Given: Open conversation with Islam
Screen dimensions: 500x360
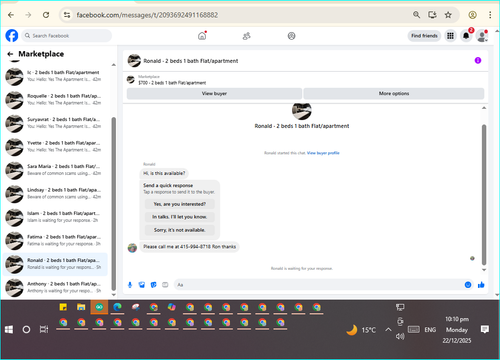Looking at the screenshot, I should pos(55,217).
